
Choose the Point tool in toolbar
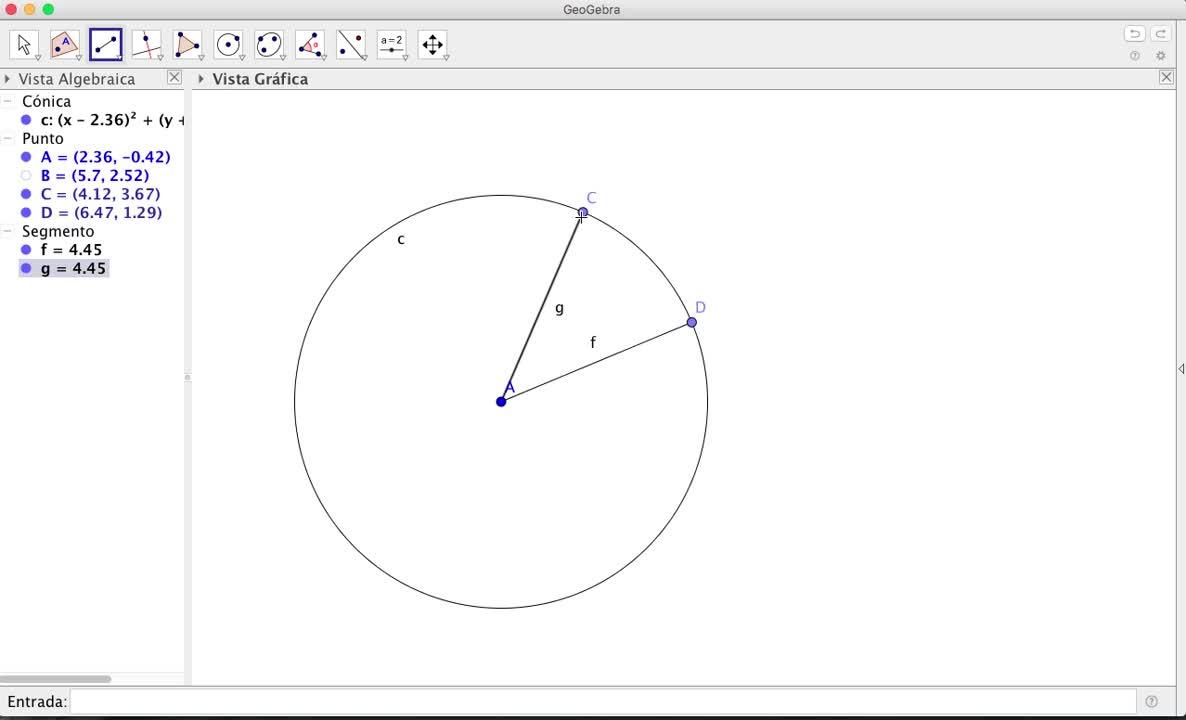click(x=64, y=45)
